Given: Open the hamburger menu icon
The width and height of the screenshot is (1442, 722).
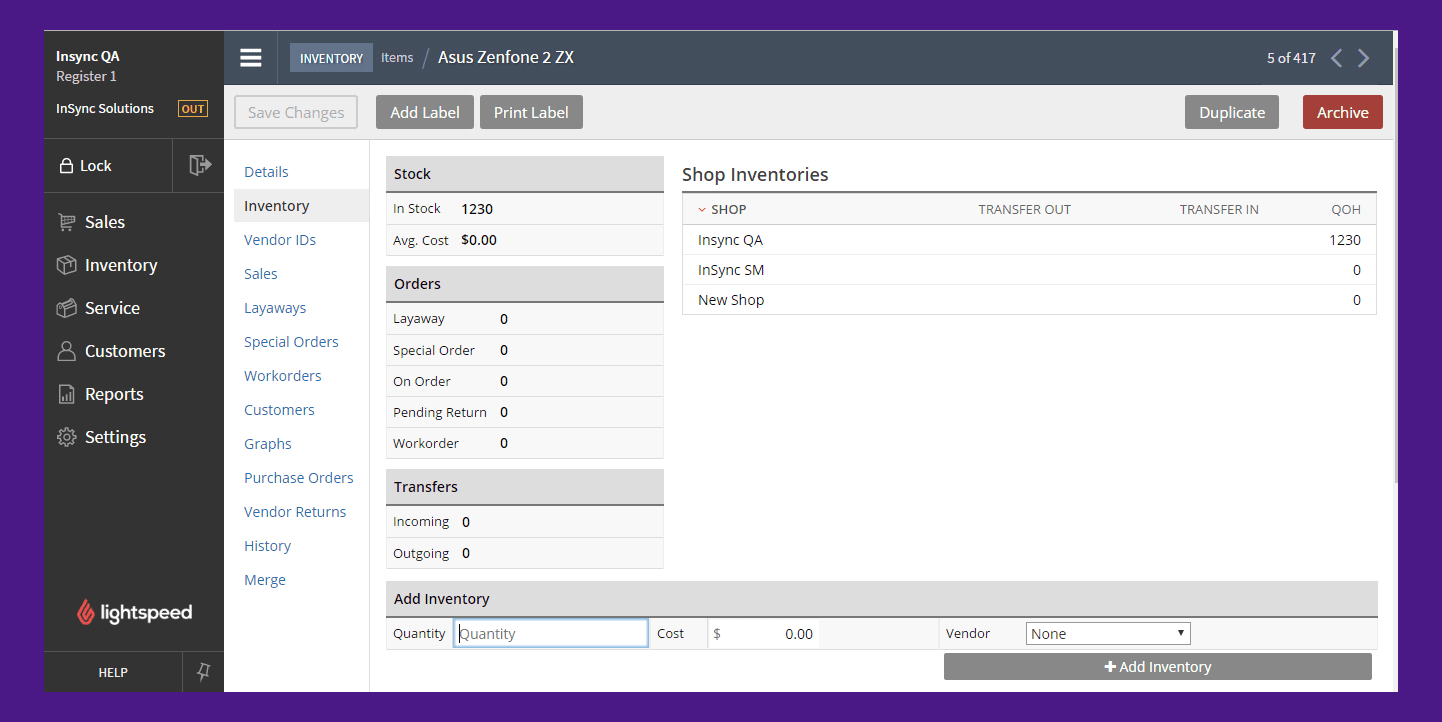Looking at the screenshot, I should (250, 58).
